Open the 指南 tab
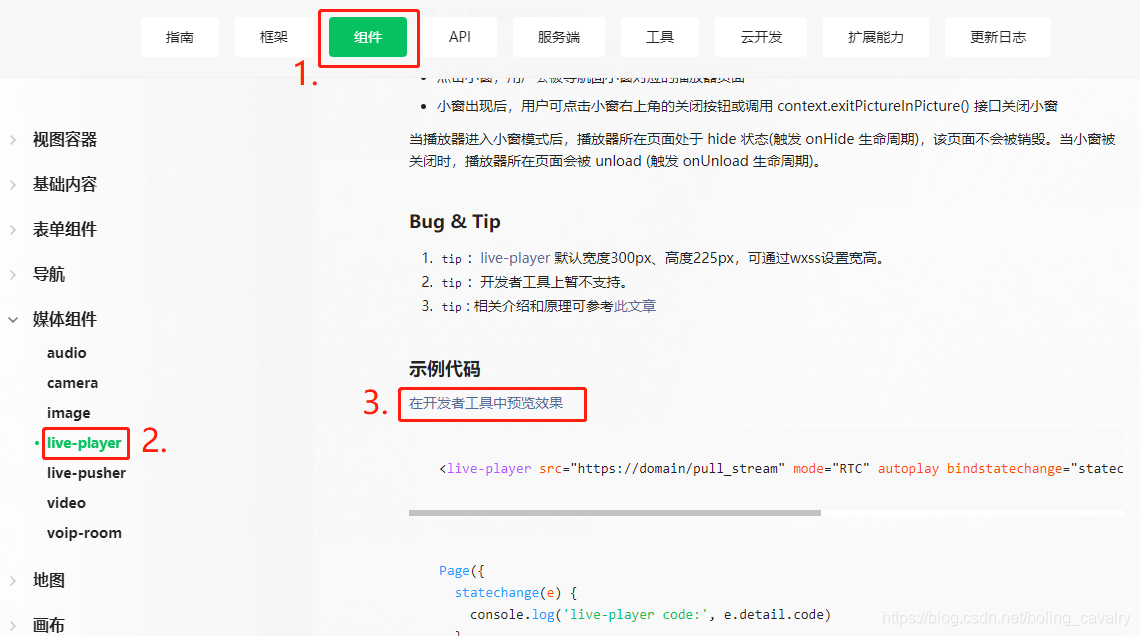This screenshot has height=636, width=1140. tap(180, 37)
